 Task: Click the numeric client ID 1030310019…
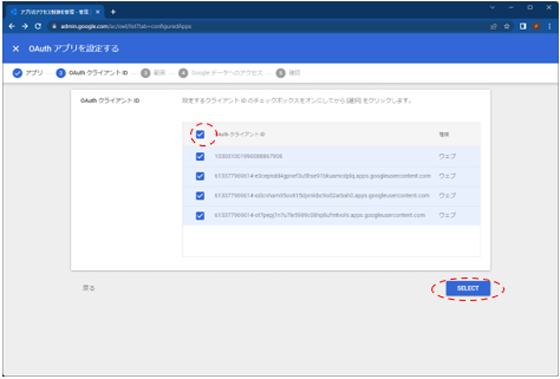248,156
